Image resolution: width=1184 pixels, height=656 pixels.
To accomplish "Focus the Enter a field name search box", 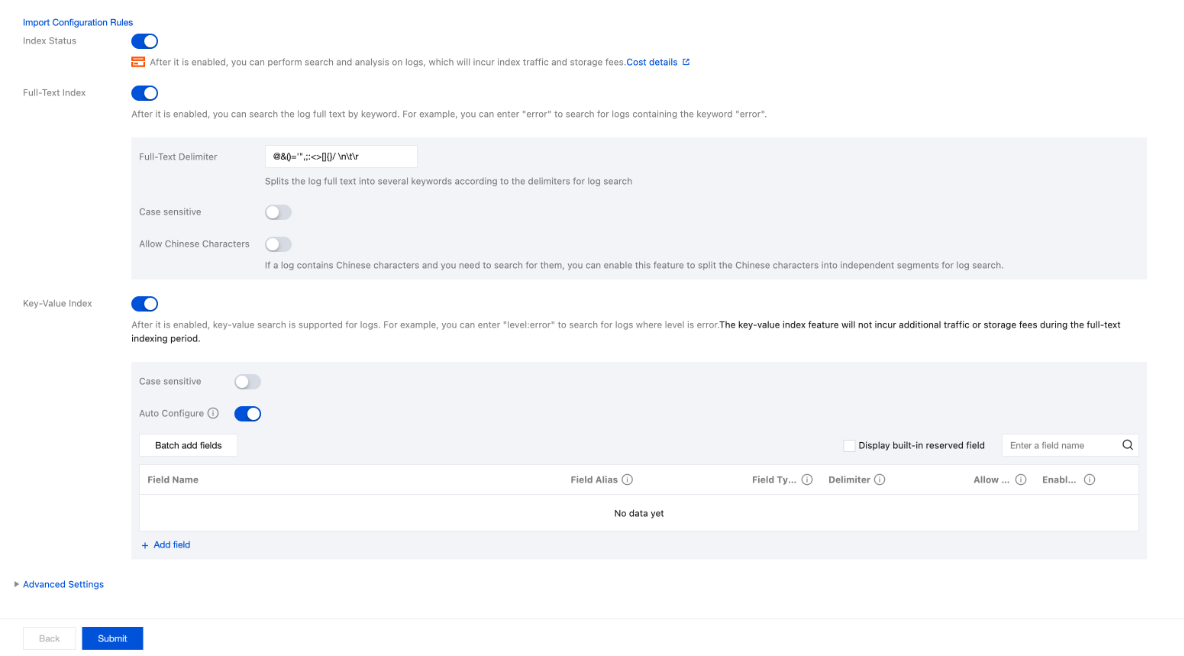I will click(x=1060, y=445).
